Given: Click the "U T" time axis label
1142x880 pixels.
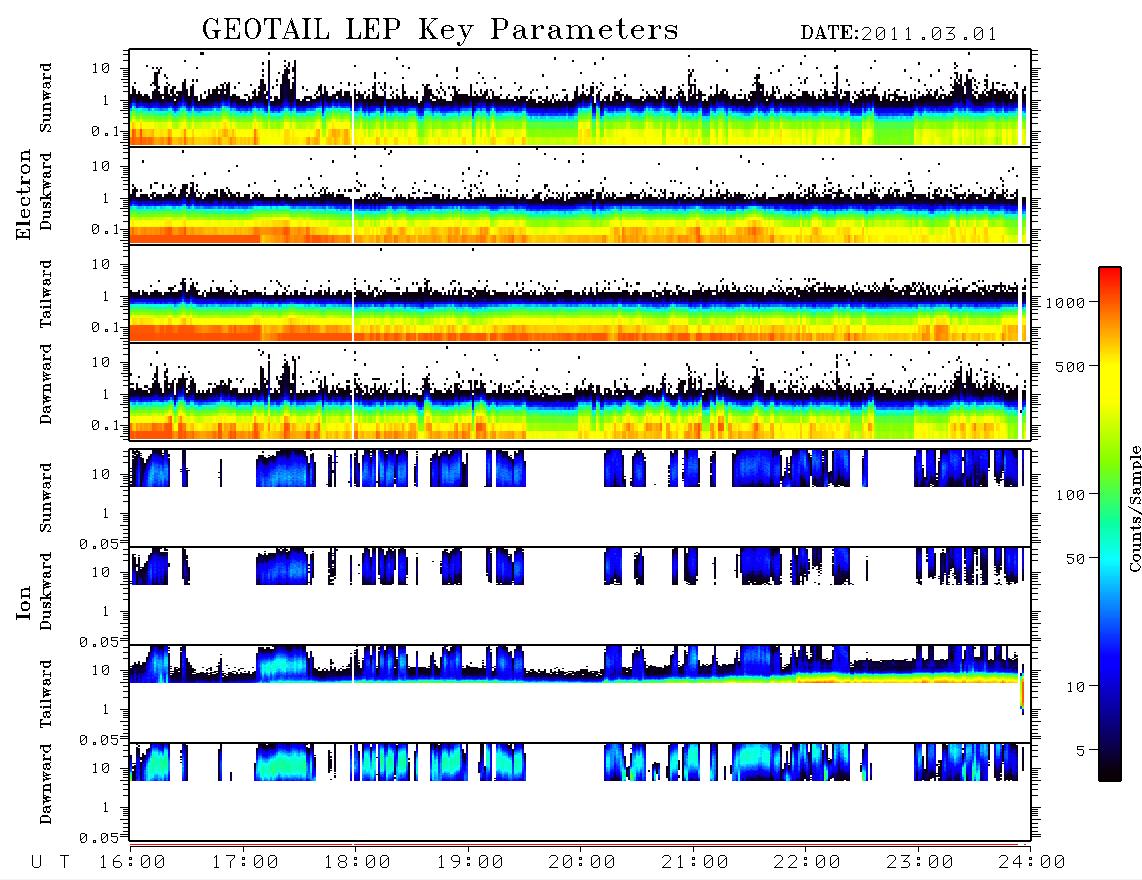Looking at the screenshot, I should pos(50,862).
